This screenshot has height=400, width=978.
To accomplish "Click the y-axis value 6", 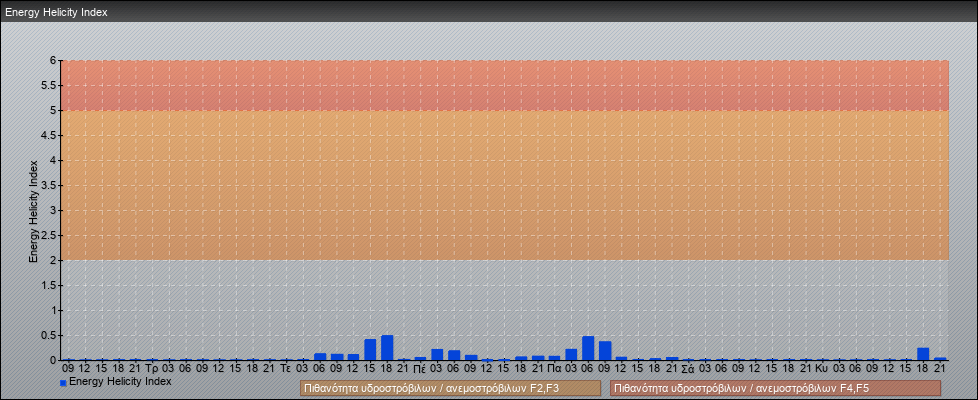I will [x=54, y=61].
